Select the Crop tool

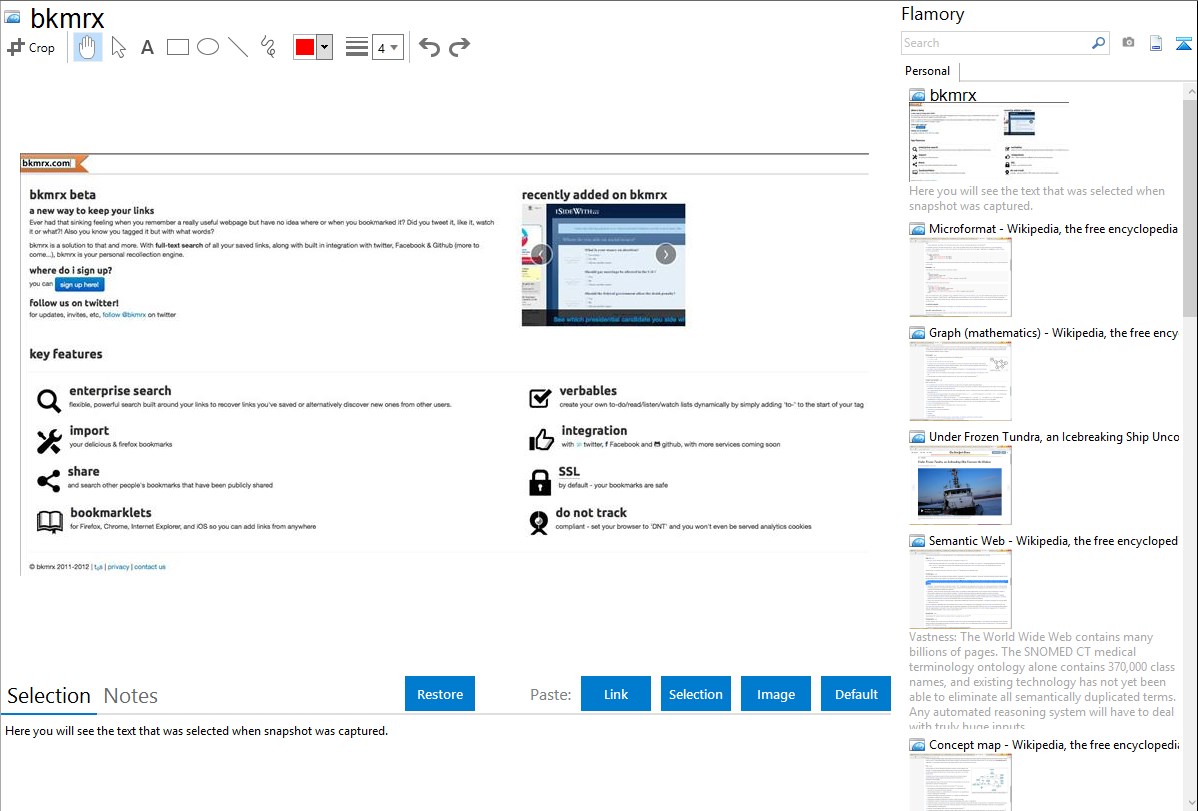pos(31,47)
